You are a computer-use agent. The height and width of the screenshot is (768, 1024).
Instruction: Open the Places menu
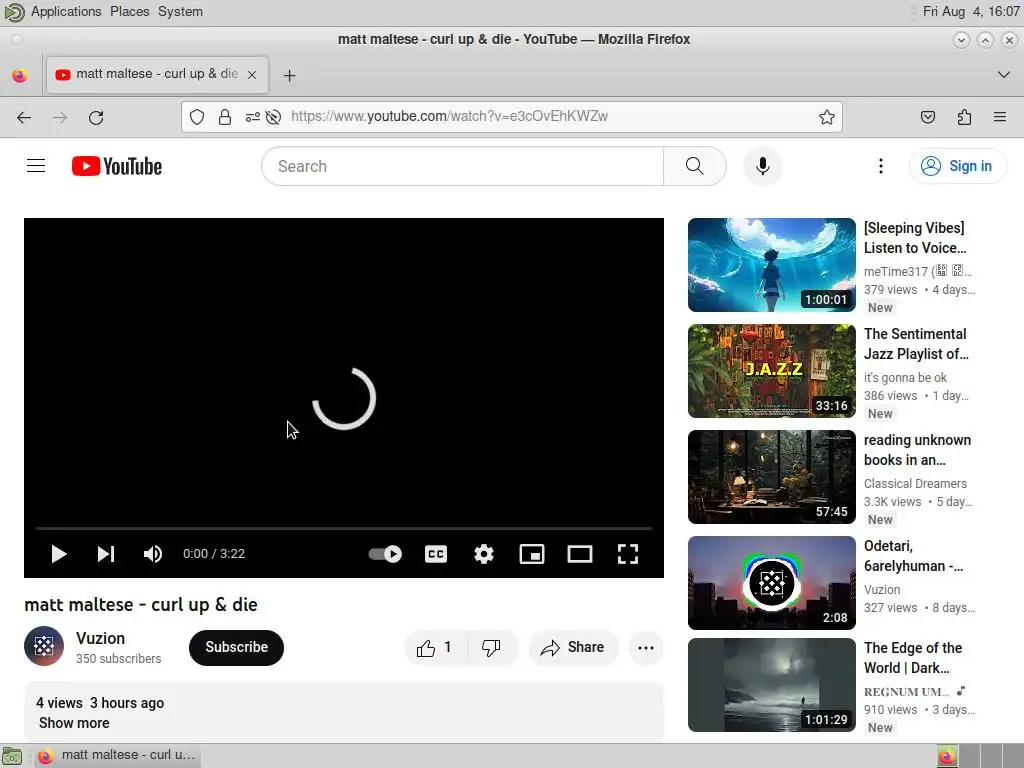coord(129,12)
